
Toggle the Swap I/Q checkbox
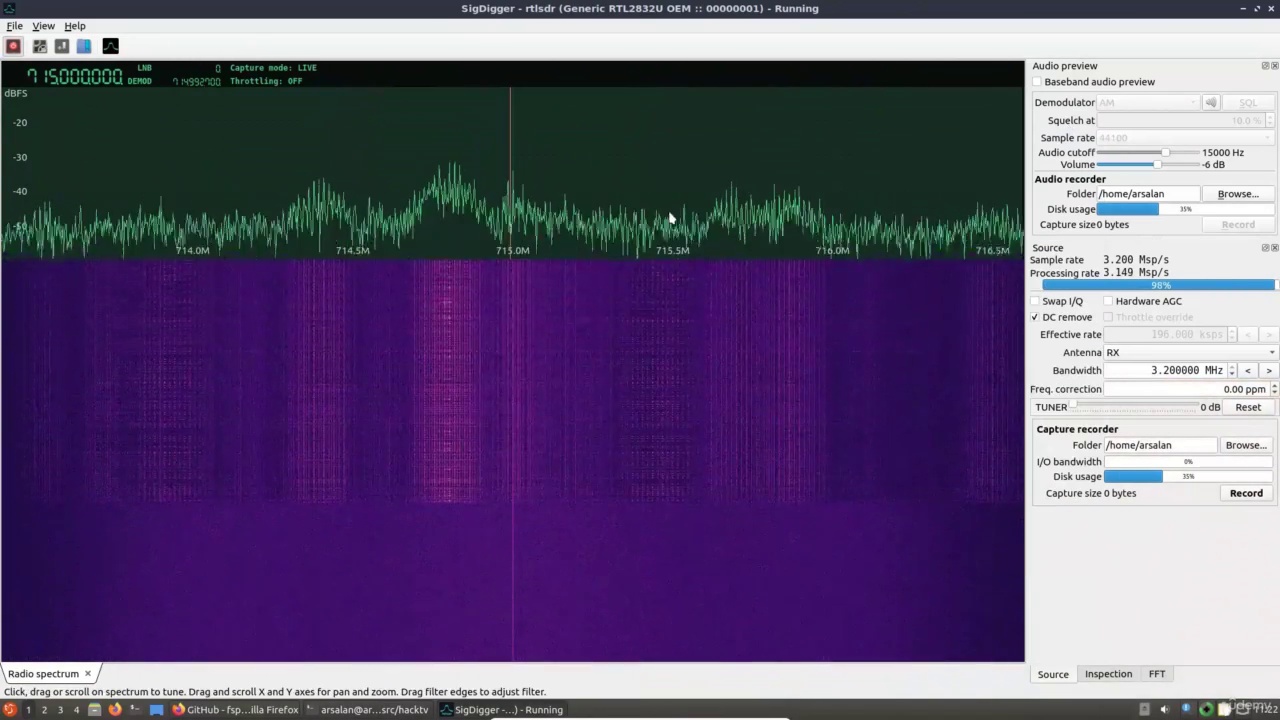click(x=1036, y=301)
